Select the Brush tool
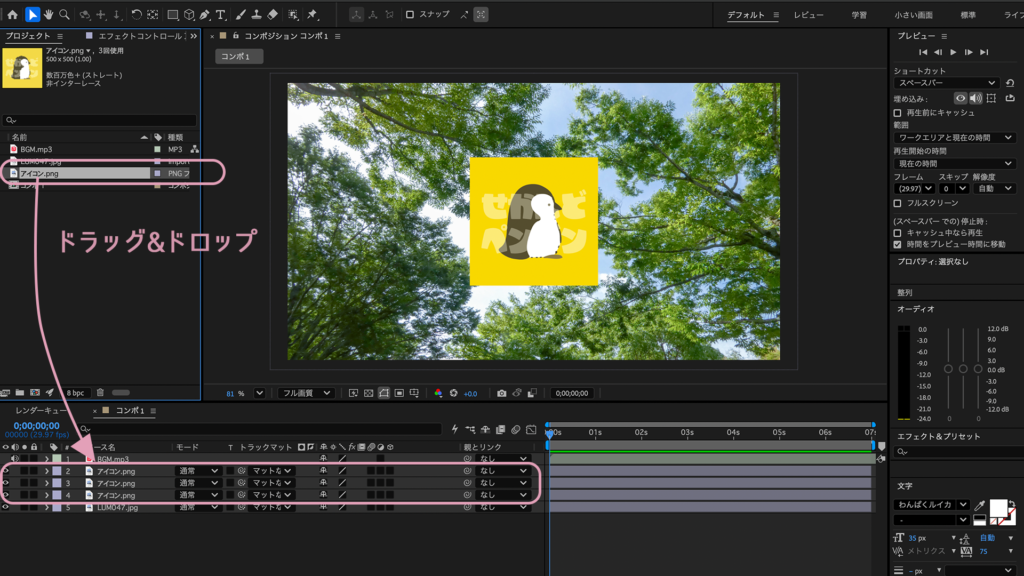This screenshot has height=576, width=1024. click(240, 14)
